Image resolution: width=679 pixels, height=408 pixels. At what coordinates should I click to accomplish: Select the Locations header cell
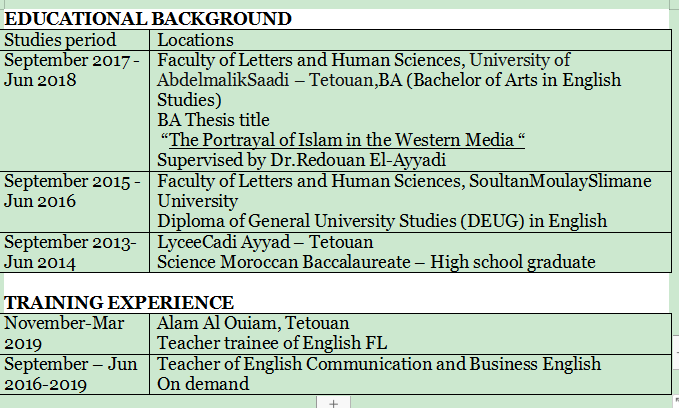[x=196, y=40]
